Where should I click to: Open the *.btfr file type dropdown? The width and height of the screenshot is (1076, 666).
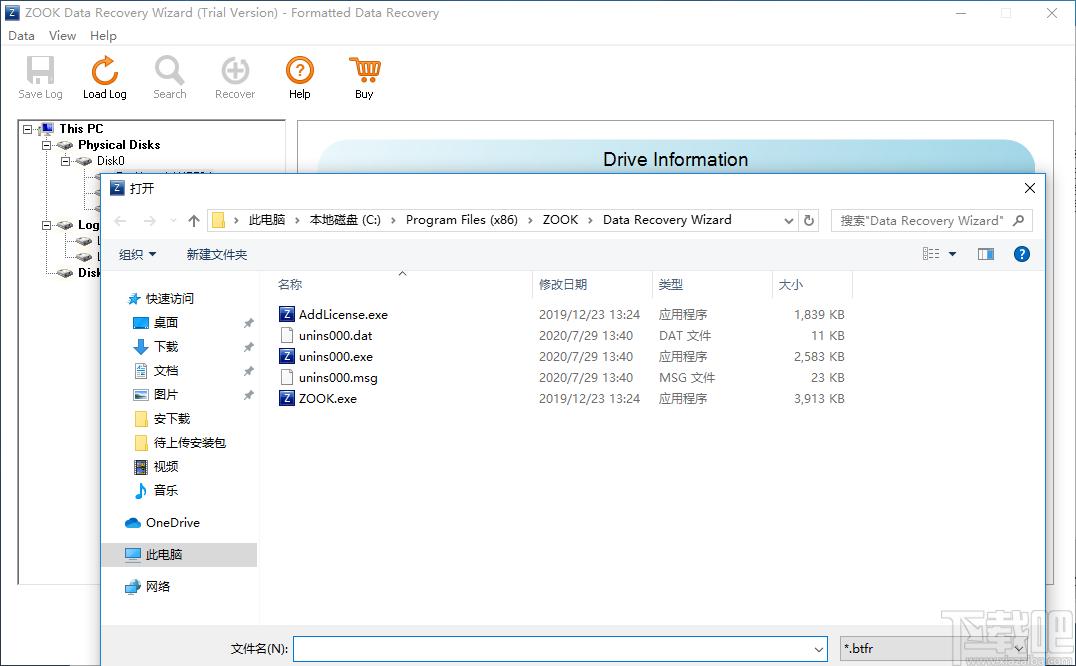click(935, 648)
